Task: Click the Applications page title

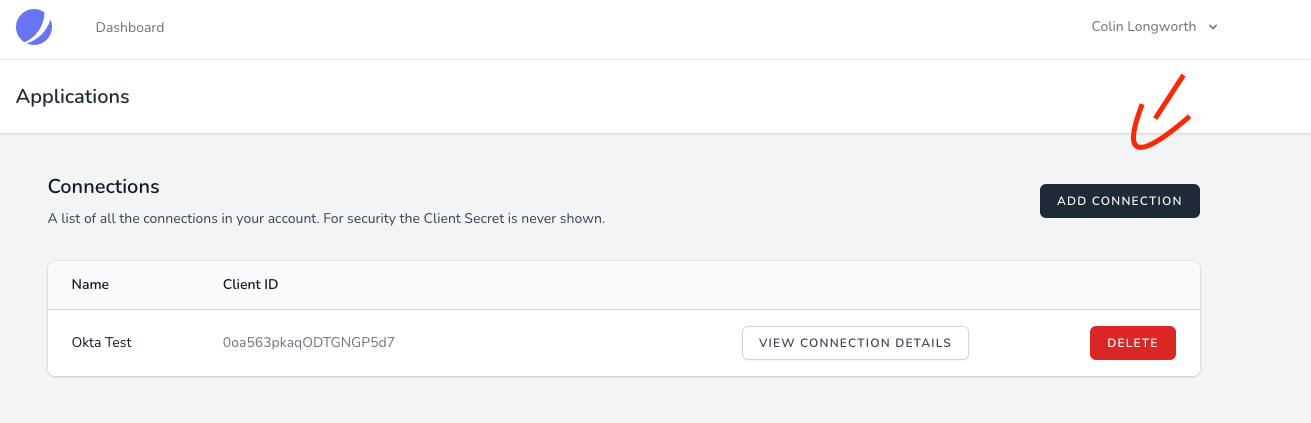Action: 73,96
